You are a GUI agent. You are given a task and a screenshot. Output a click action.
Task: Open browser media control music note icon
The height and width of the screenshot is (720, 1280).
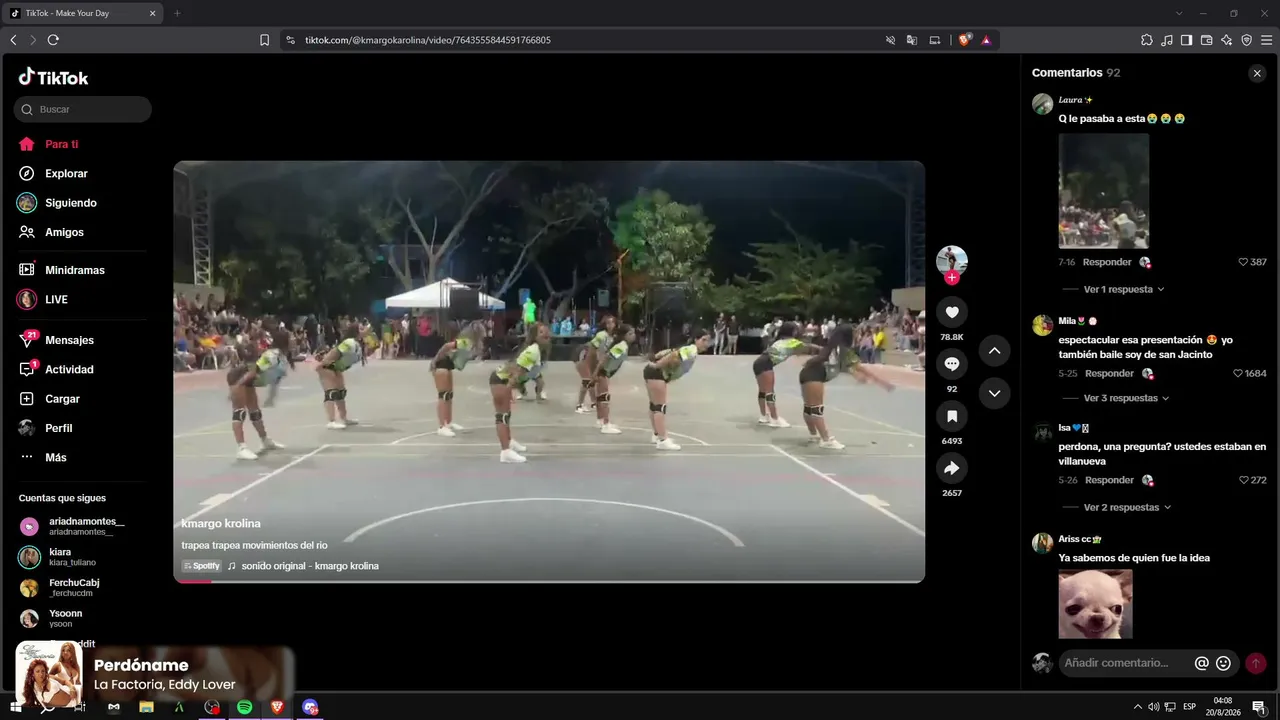coord(1167,40)
